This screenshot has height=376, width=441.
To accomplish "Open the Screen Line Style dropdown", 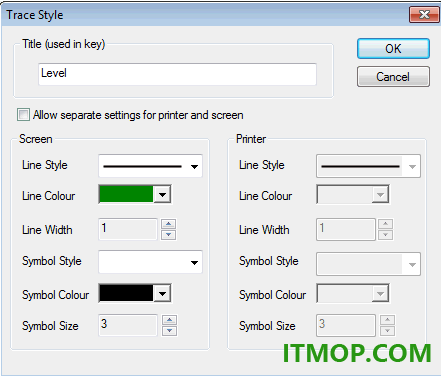I will [x=150, y=166].
